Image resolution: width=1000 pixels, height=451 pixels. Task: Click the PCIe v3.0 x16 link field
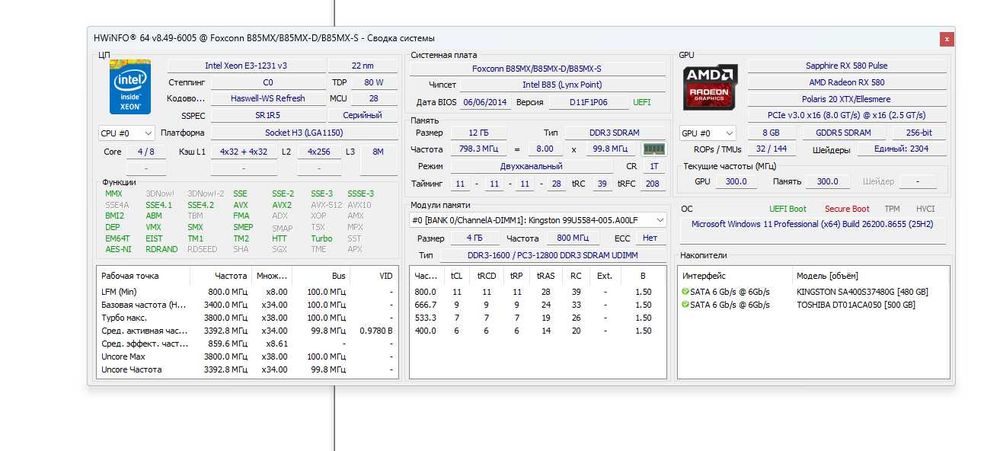click(846, 115)
